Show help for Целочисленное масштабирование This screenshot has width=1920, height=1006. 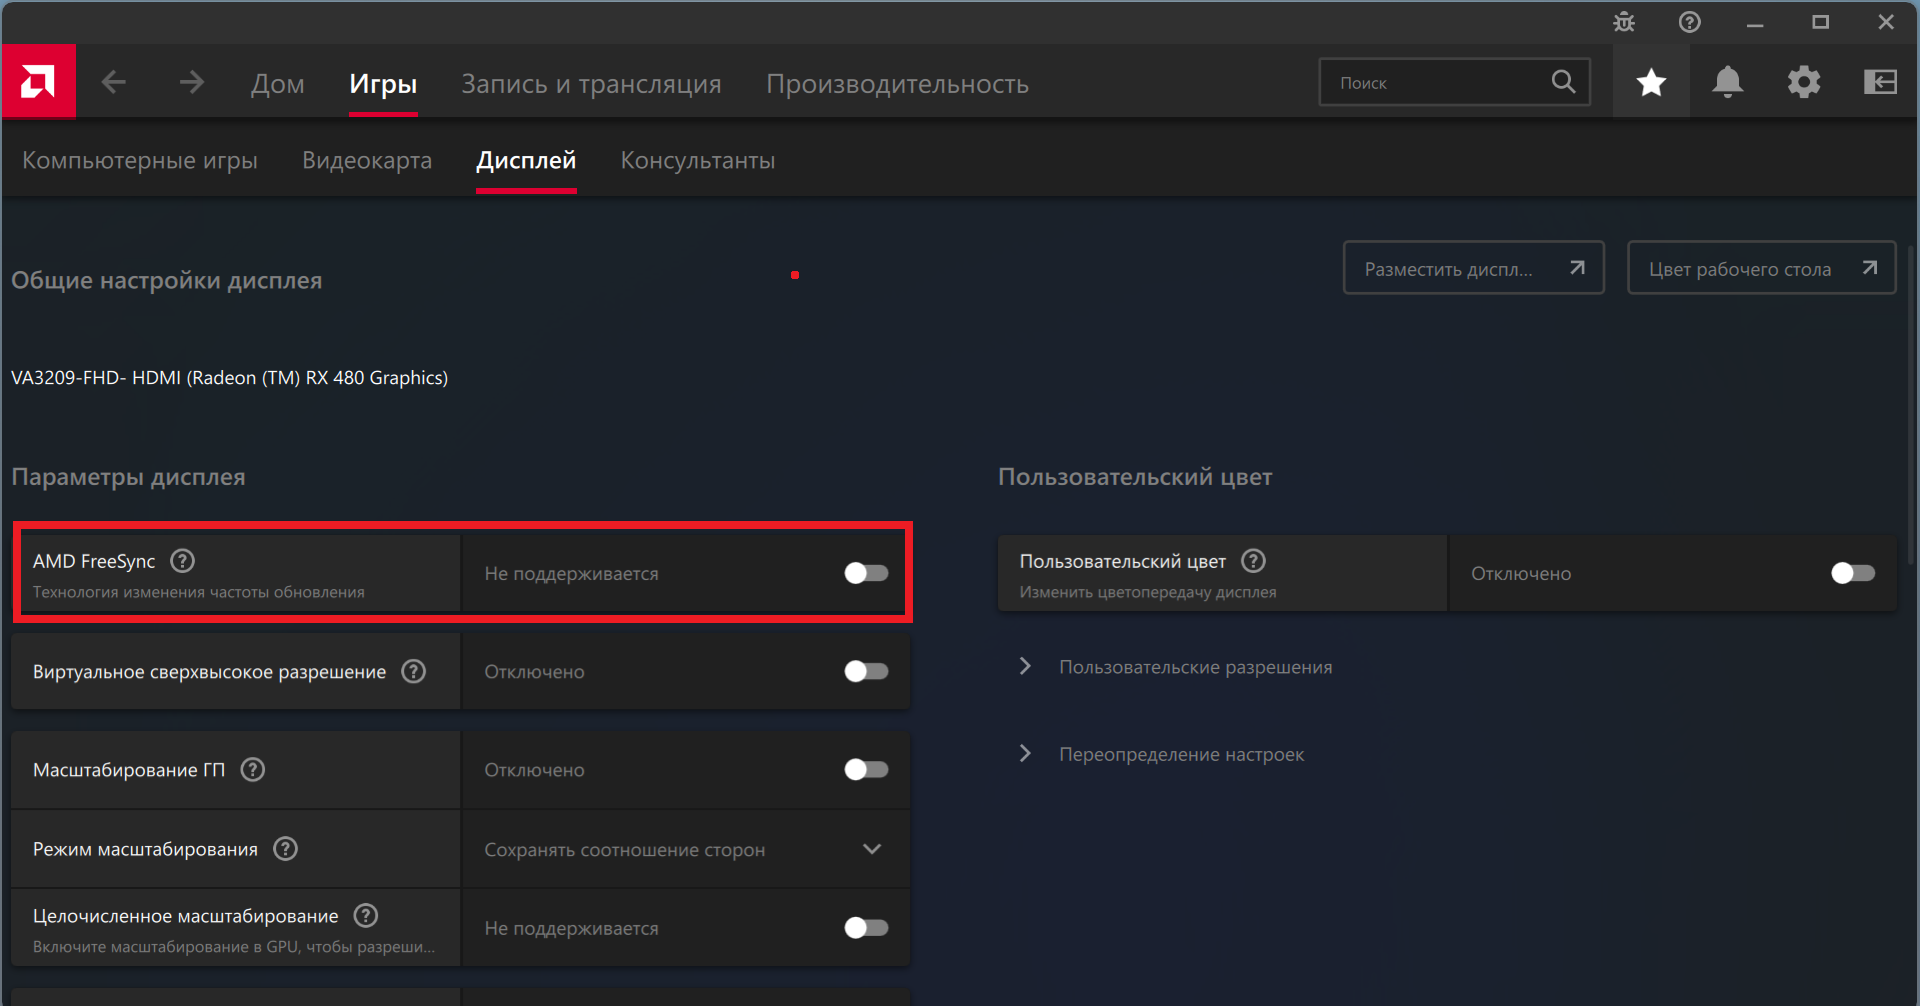point(366,915)
